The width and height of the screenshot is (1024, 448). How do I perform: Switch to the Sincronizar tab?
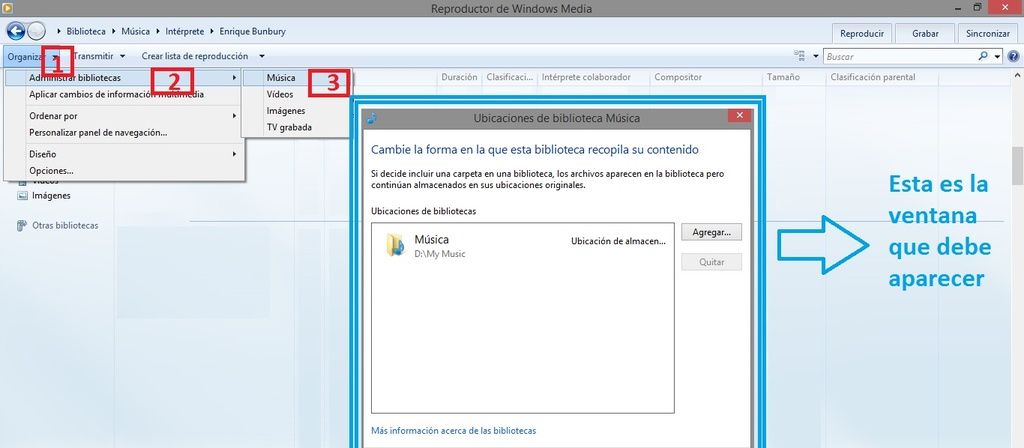point(988,33)
